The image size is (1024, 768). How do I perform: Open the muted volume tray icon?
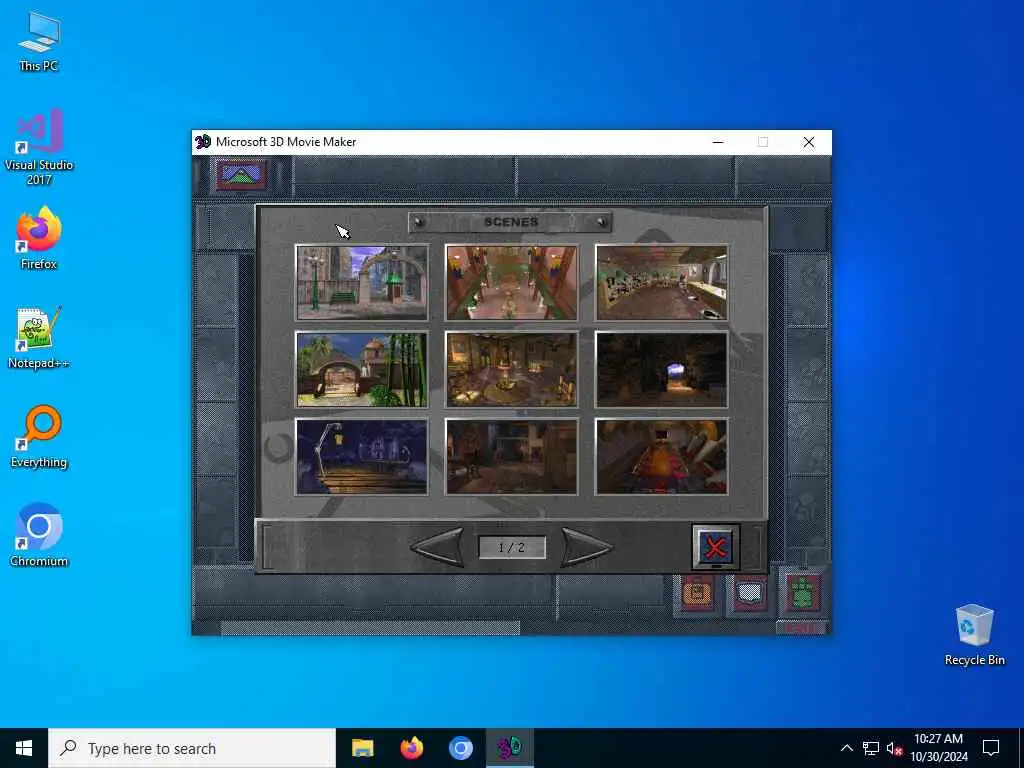click(x=894, y=748)
